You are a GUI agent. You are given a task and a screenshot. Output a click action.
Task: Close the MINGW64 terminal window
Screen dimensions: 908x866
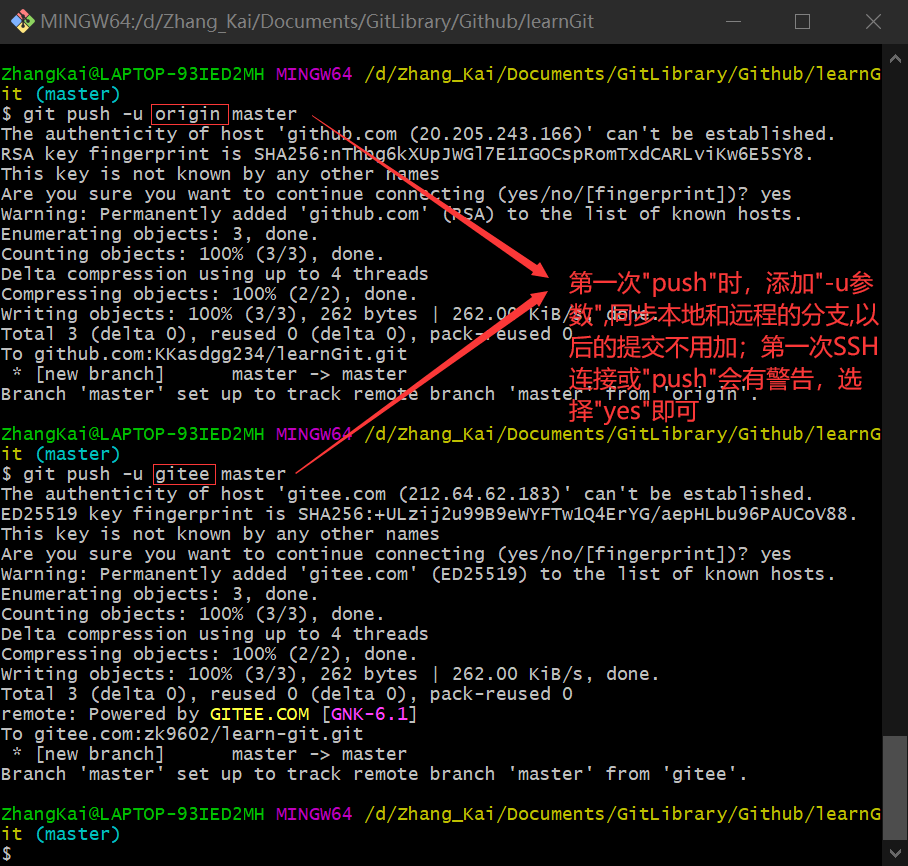click(873, 21)
